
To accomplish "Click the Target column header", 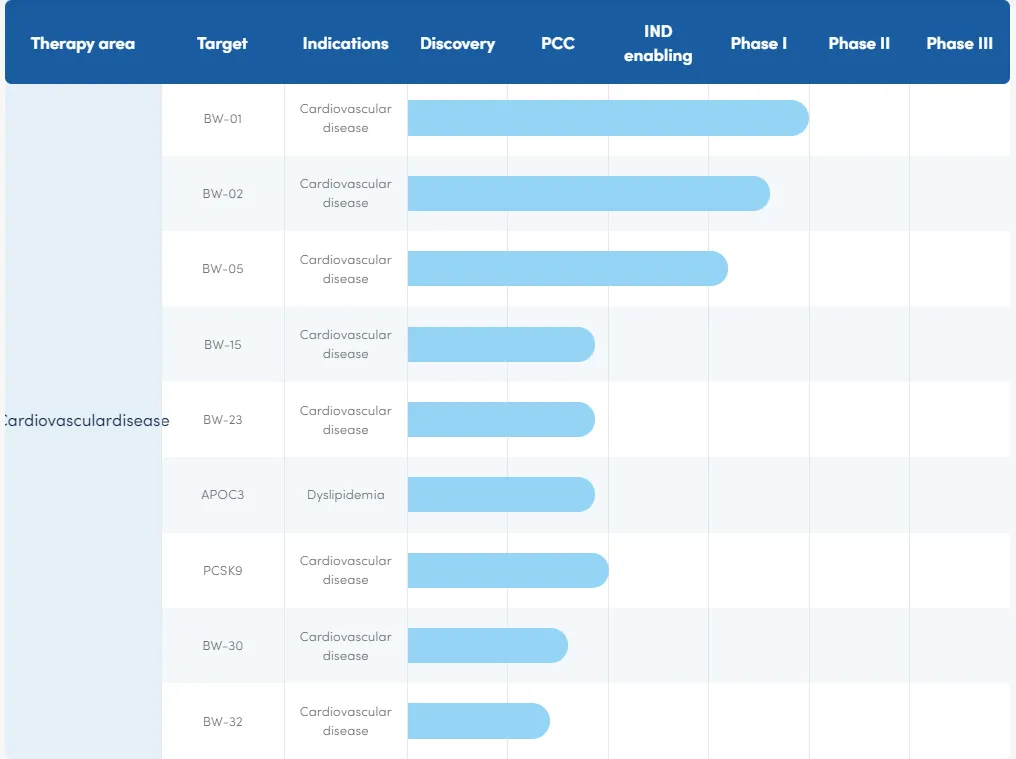I will tap(222, 43).
